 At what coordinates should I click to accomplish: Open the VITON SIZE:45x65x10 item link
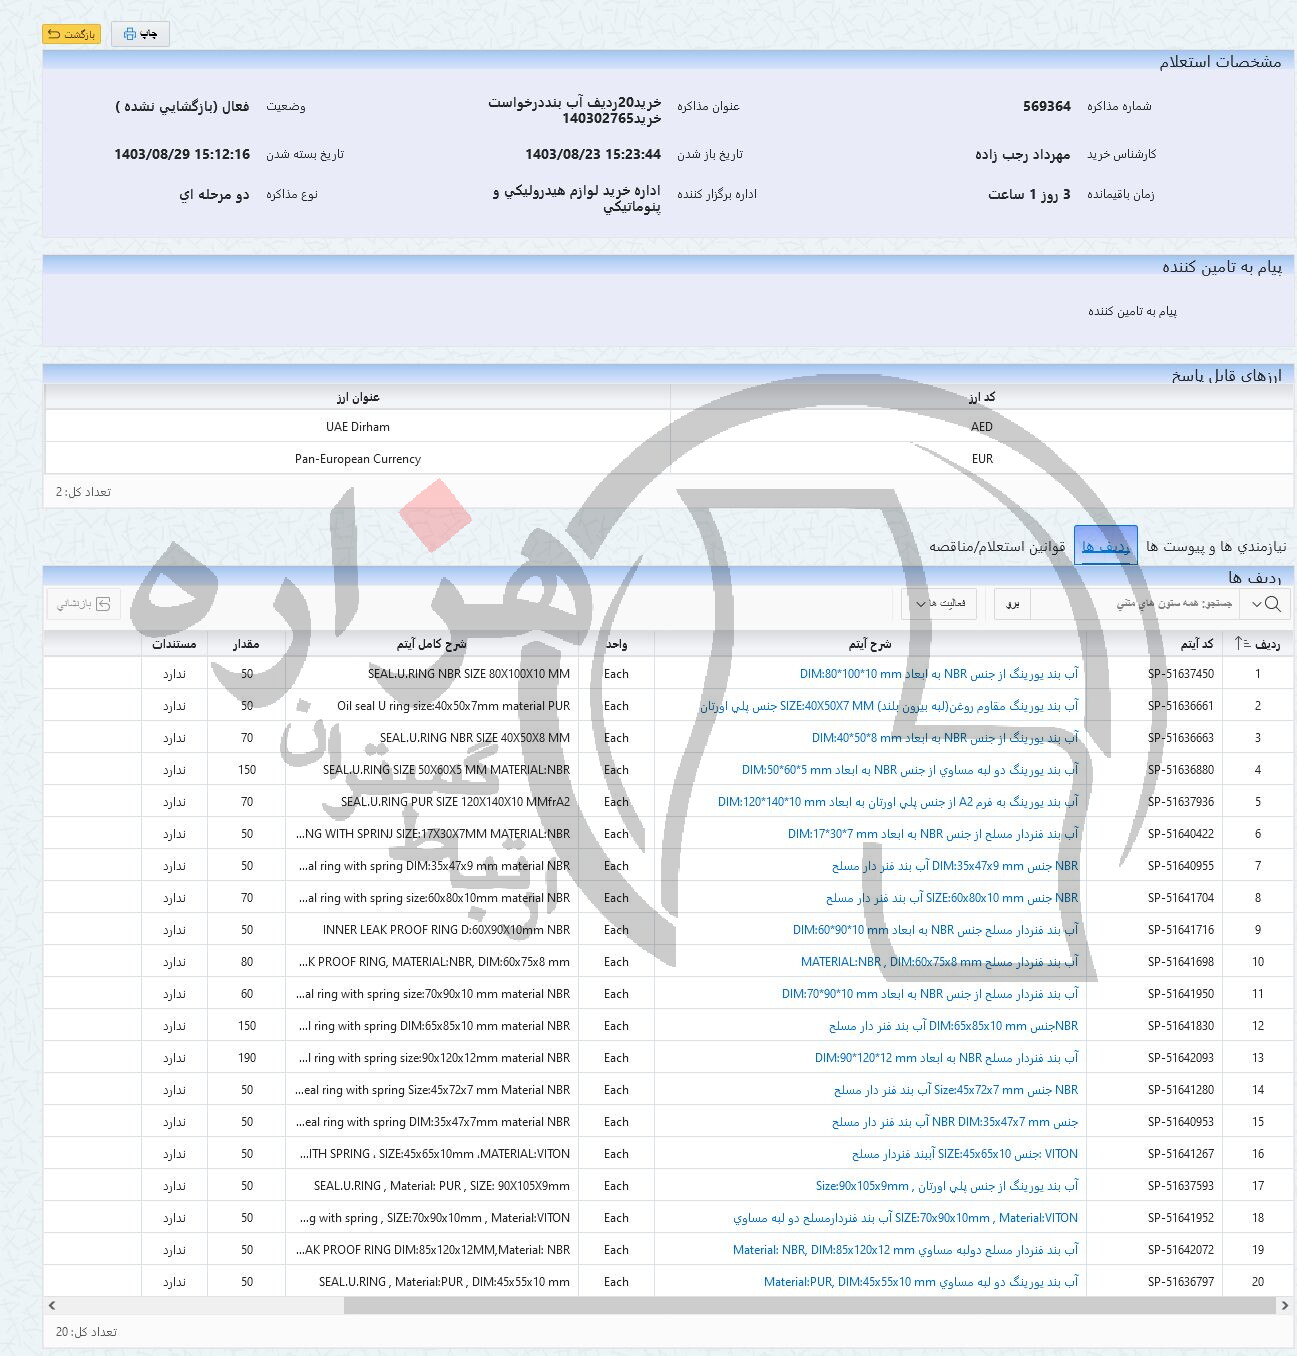964,1154
